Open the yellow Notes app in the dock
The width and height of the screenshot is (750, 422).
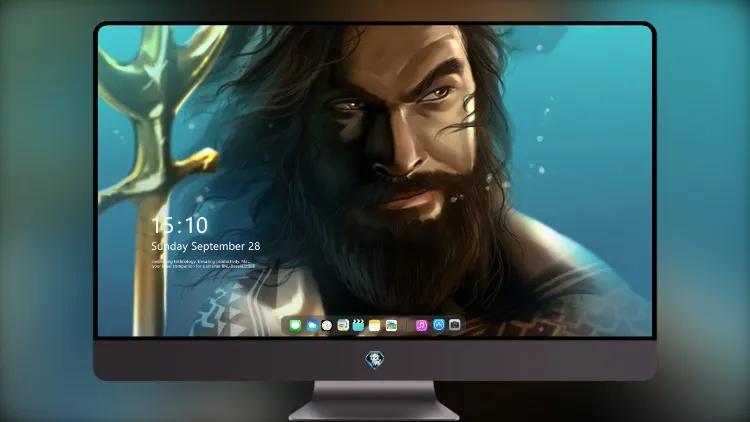(375, 325)
